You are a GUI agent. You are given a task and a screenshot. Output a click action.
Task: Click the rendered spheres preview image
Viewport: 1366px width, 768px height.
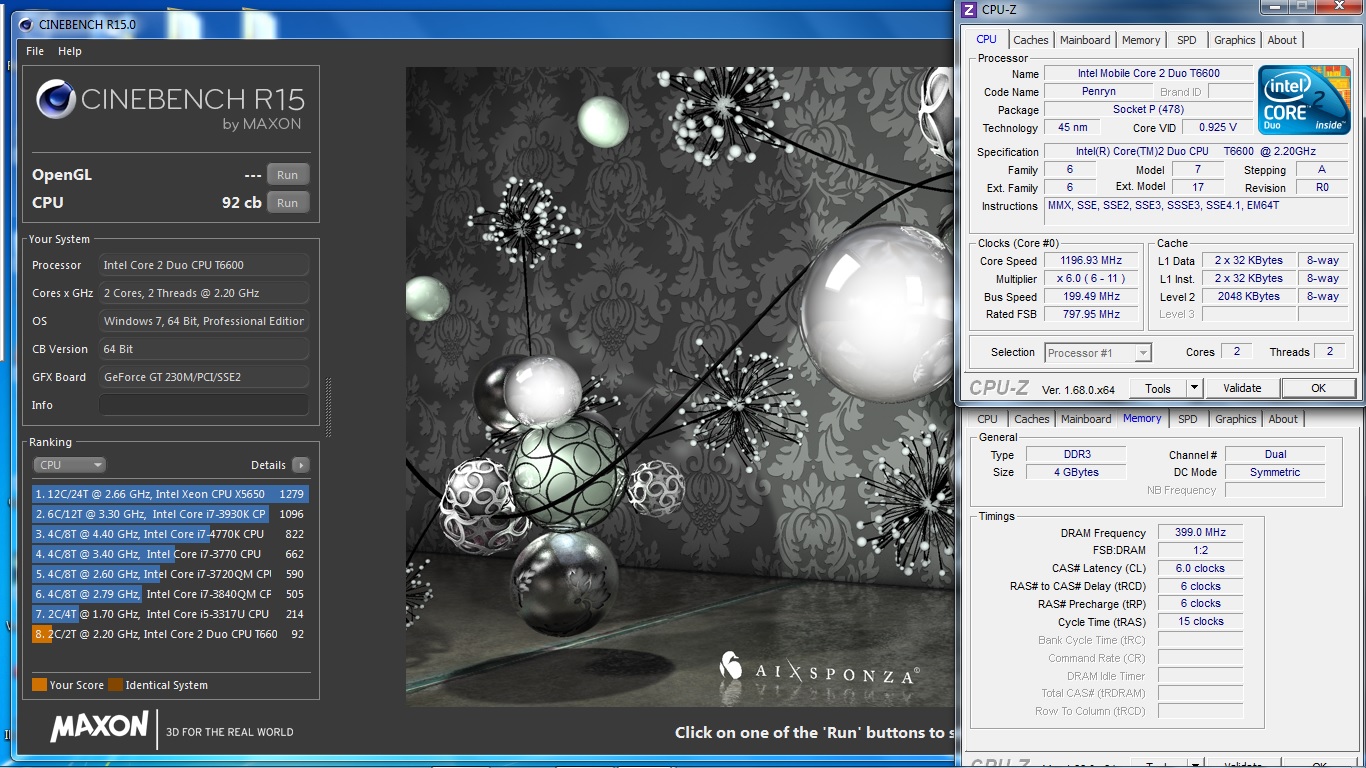tap(679, 387)
